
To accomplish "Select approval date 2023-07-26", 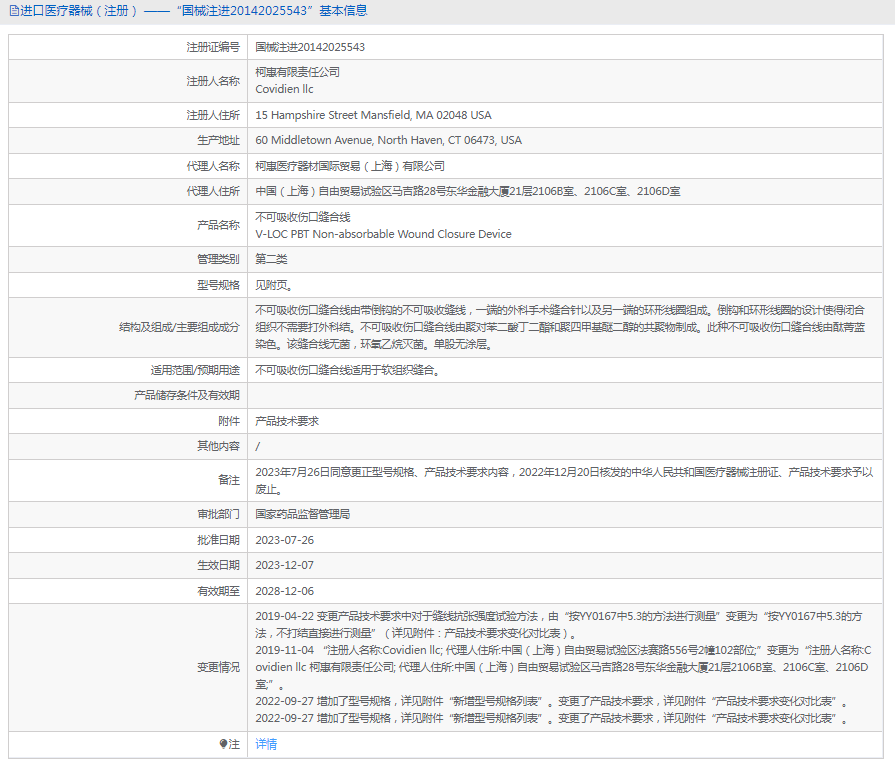I will 284,540.
